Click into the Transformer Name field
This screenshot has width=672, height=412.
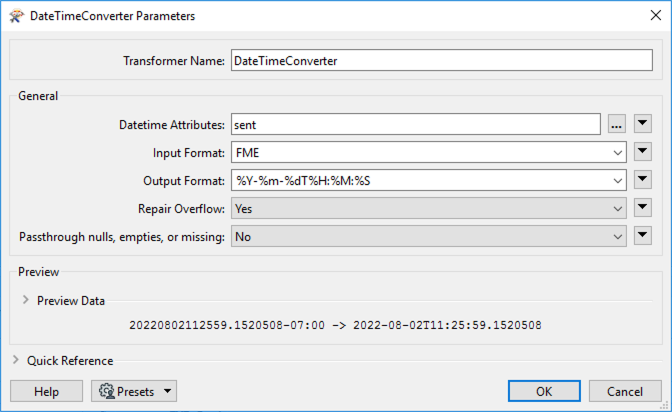click(x=440, y=61)
